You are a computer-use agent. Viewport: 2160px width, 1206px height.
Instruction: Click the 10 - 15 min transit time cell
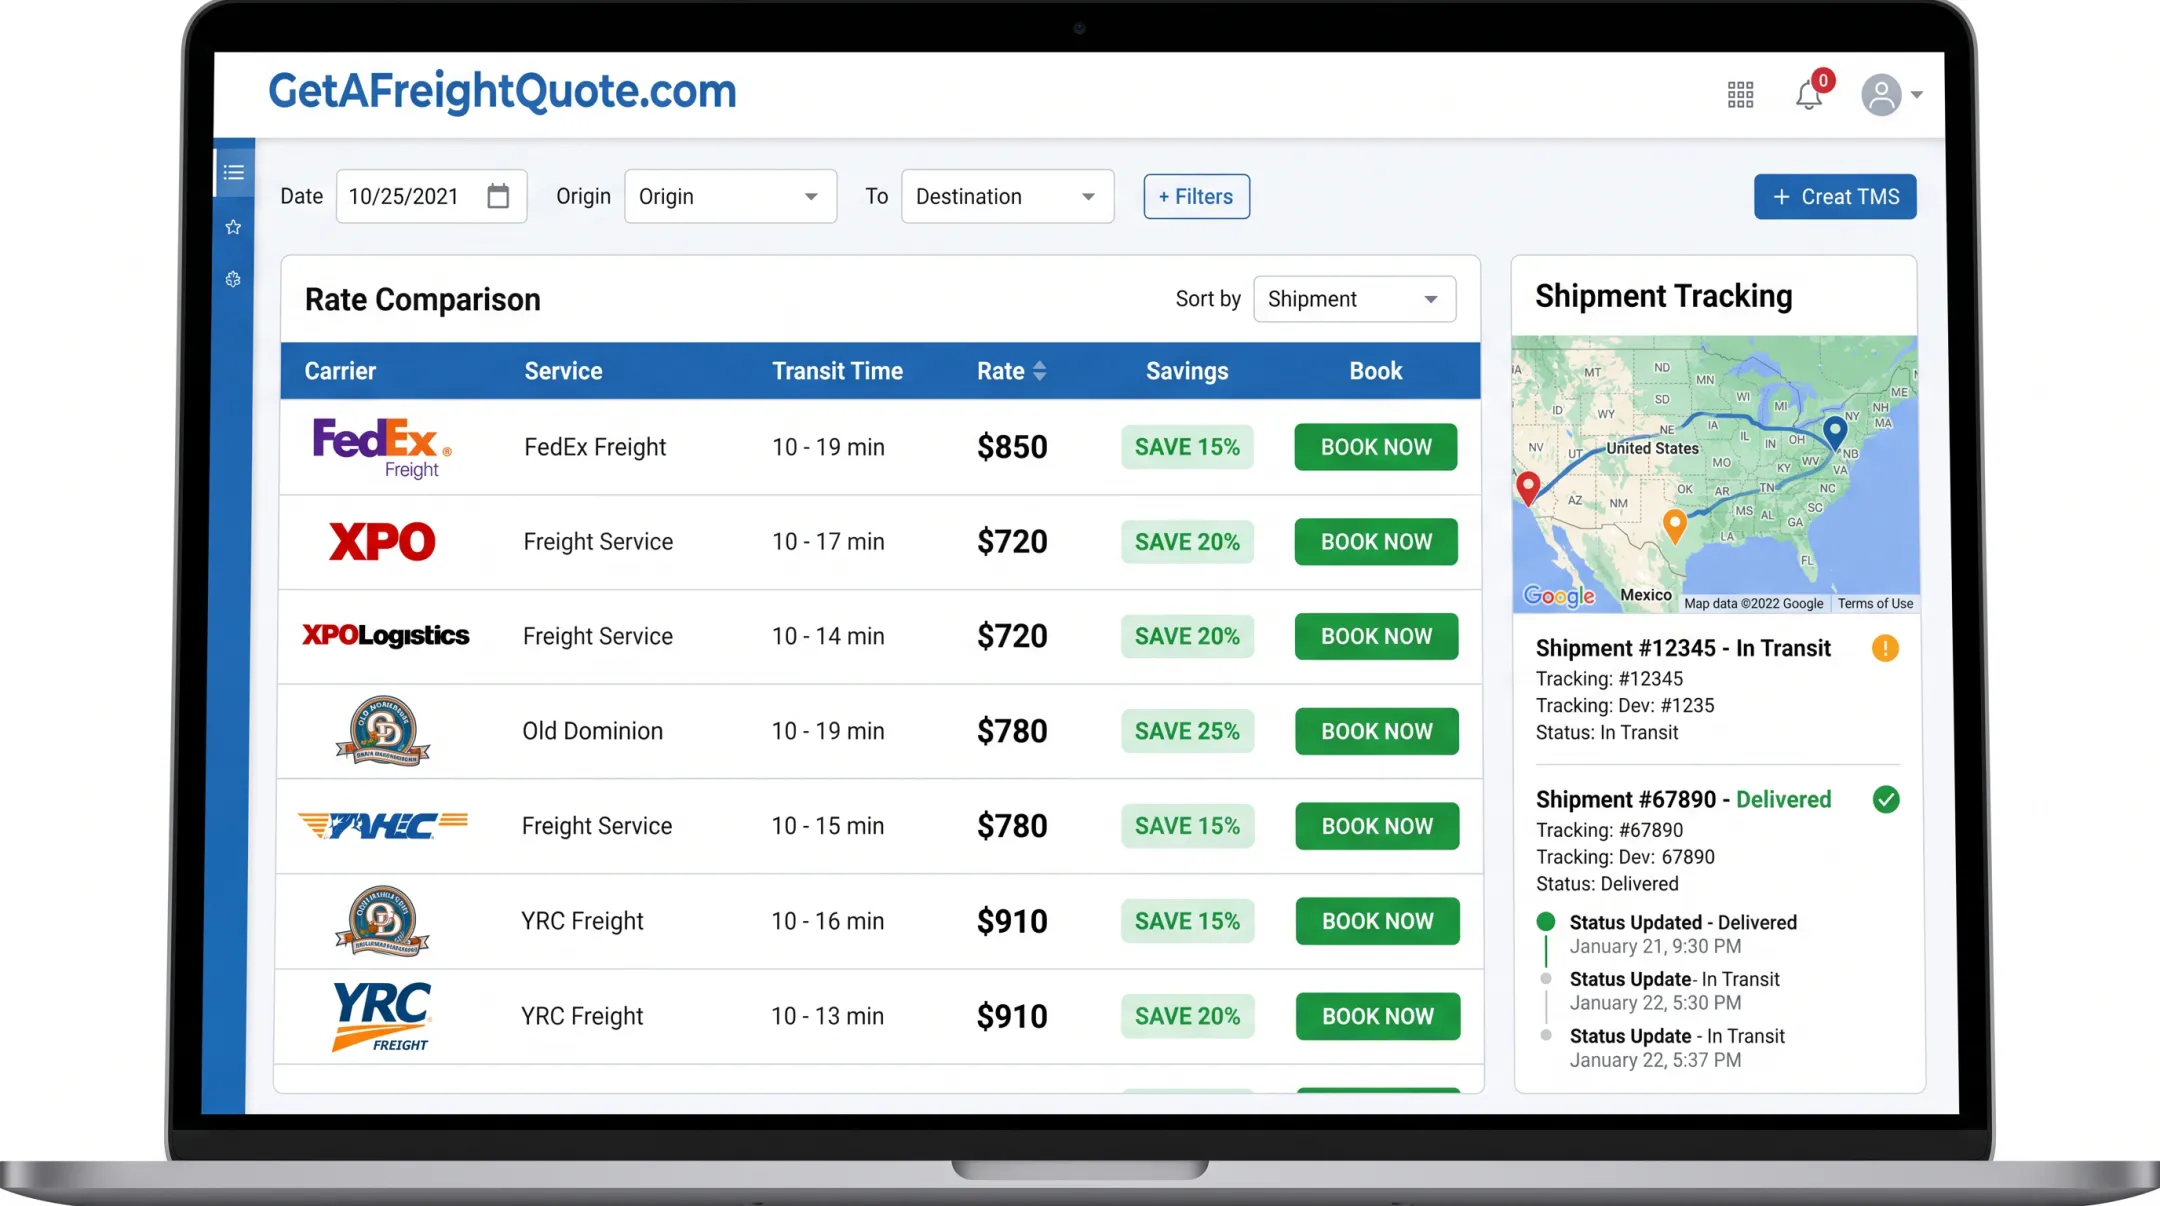point(828,826)
